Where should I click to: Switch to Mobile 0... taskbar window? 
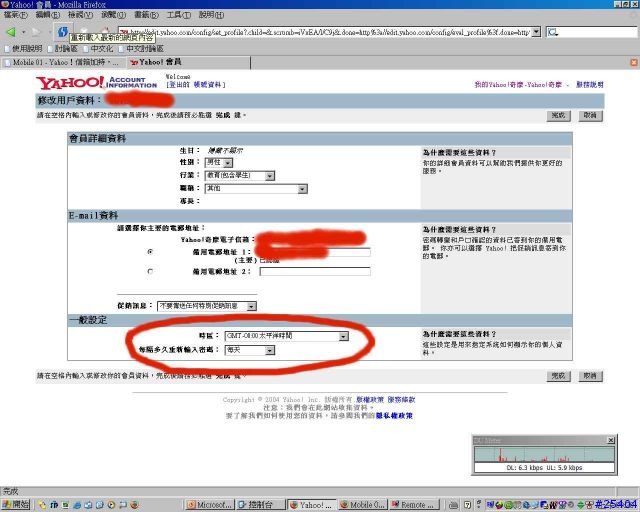click(x=362, y=505)
